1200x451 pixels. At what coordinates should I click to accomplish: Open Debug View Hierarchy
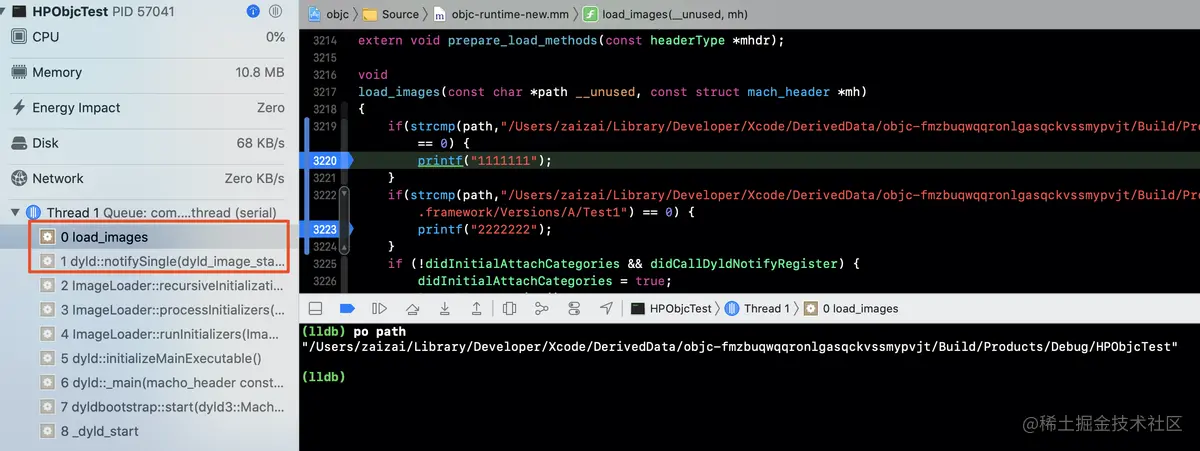point(509,308)
